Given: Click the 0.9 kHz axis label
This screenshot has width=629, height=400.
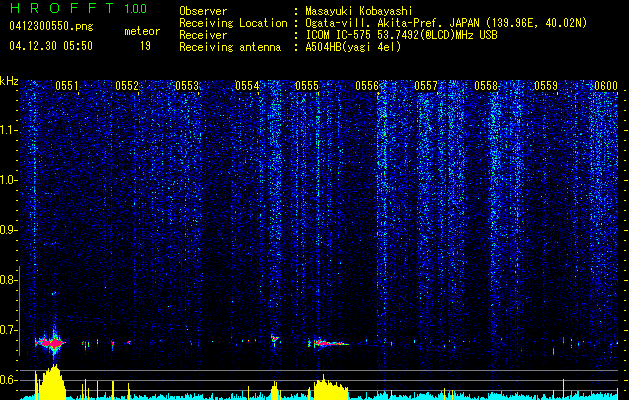Looking at the screenshot, I should [7, 230].
